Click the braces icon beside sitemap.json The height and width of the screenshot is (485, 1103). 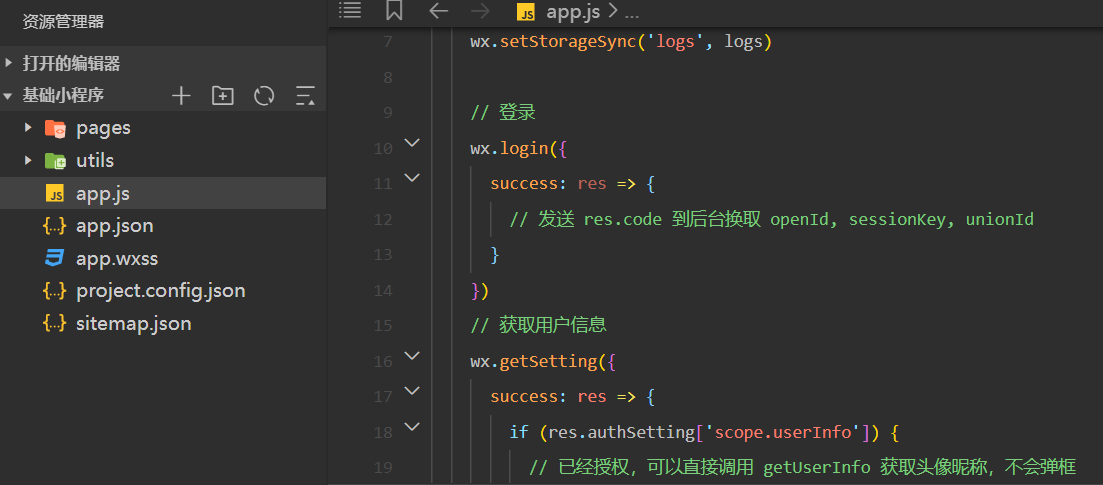click(x=55, y=323)
